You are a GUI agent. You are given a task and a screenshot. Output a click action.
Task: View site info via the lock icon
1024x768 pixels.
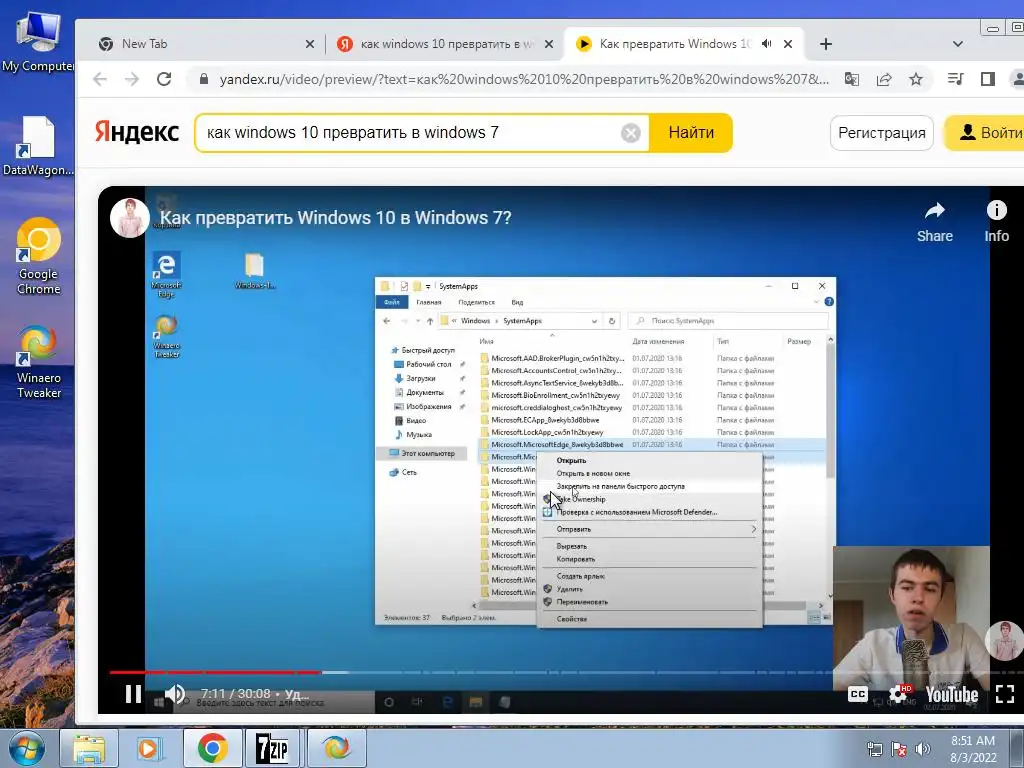pyautogui.click(x=204, y=79)
